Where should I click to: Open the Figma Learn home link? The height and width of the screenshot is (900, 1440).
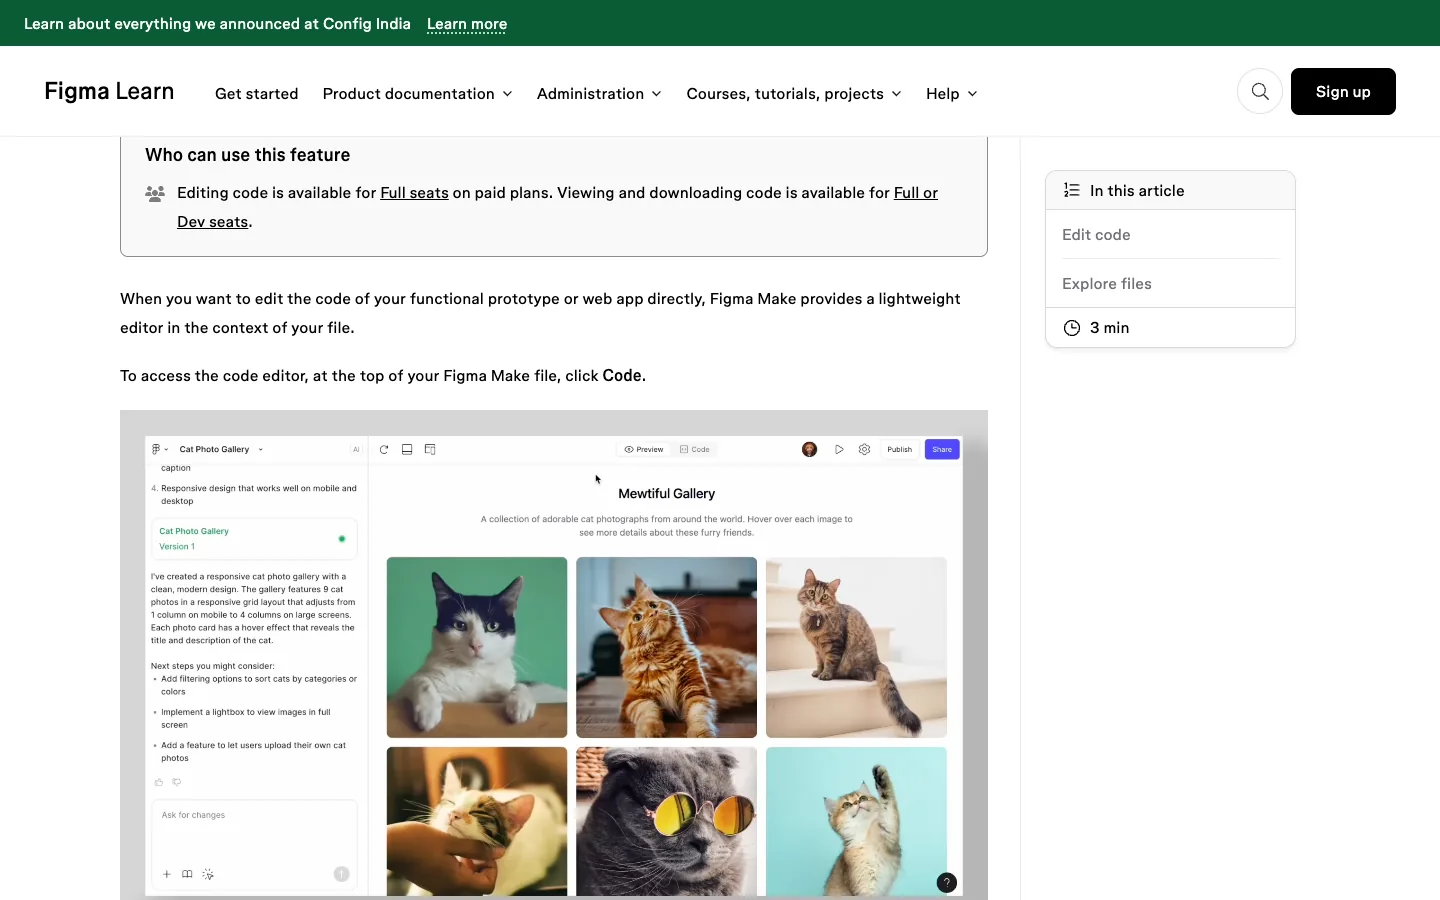[109, 92]
